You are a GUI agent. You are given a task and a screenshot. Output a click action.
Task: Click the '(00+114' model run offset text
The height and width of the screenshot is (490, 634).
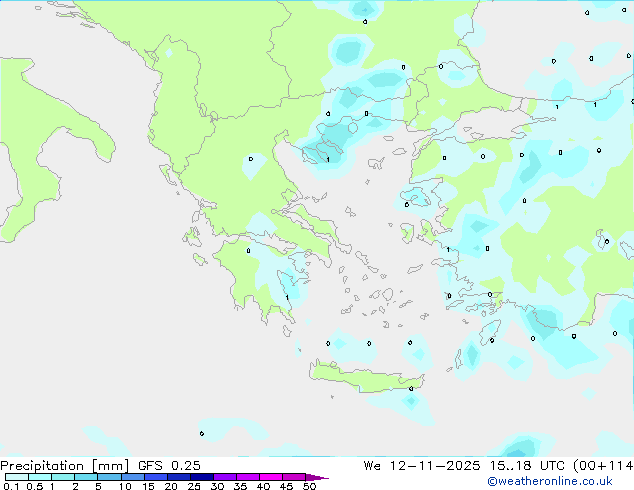[x=603, y=466]
